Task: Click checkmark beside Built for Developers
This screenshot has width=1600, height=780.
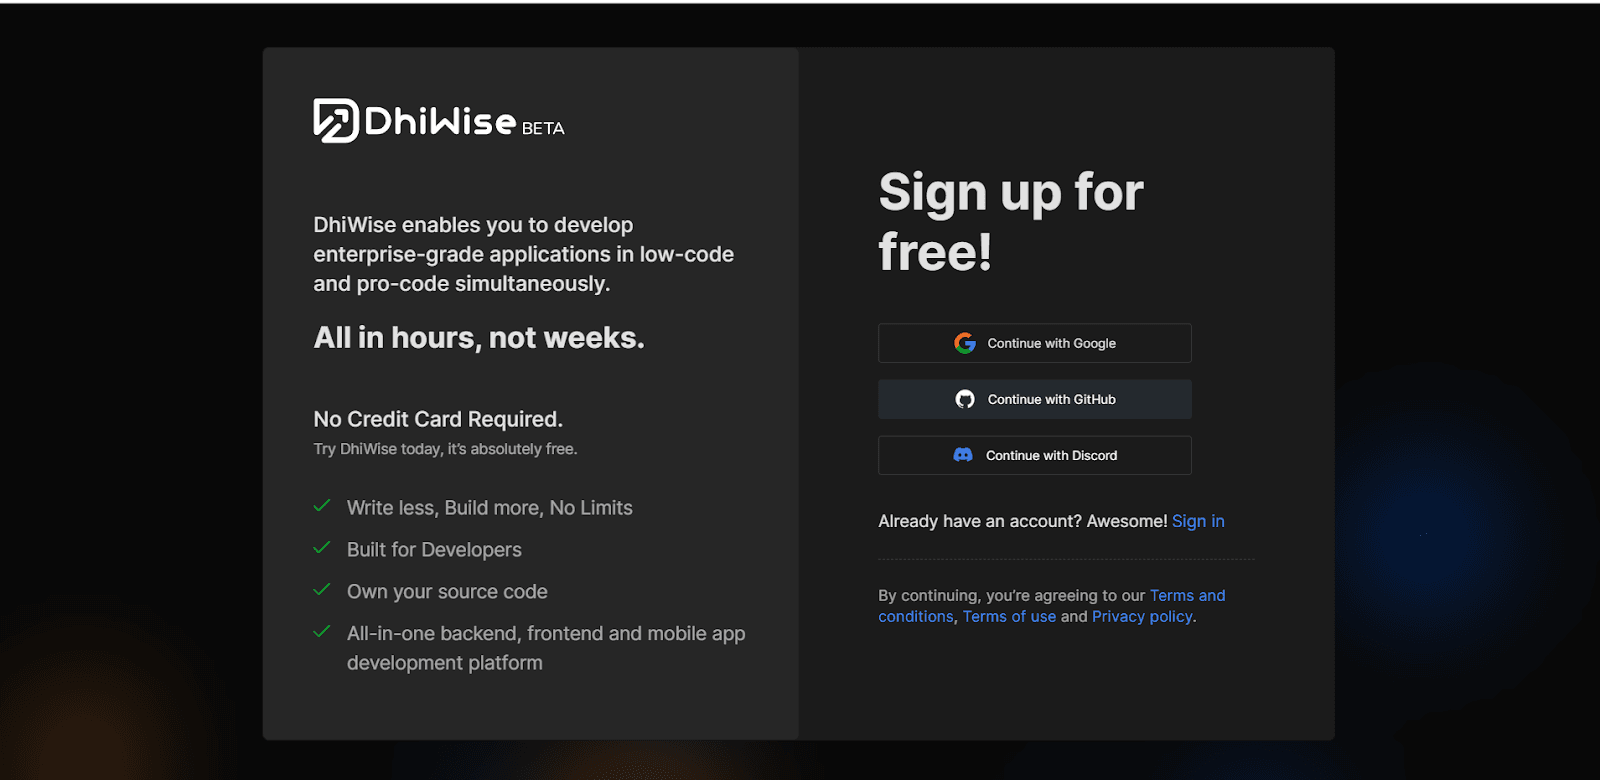Action: [322, 548]
